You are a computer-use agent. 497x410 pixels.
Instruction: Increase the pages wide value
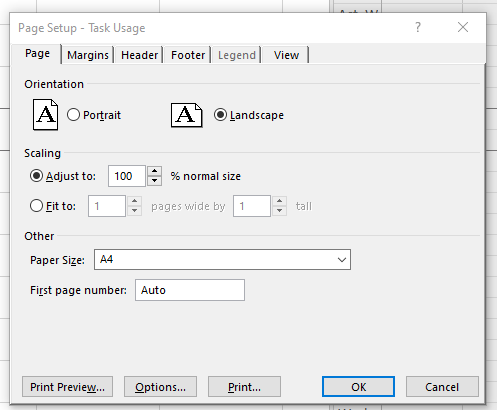pos(134,201)
